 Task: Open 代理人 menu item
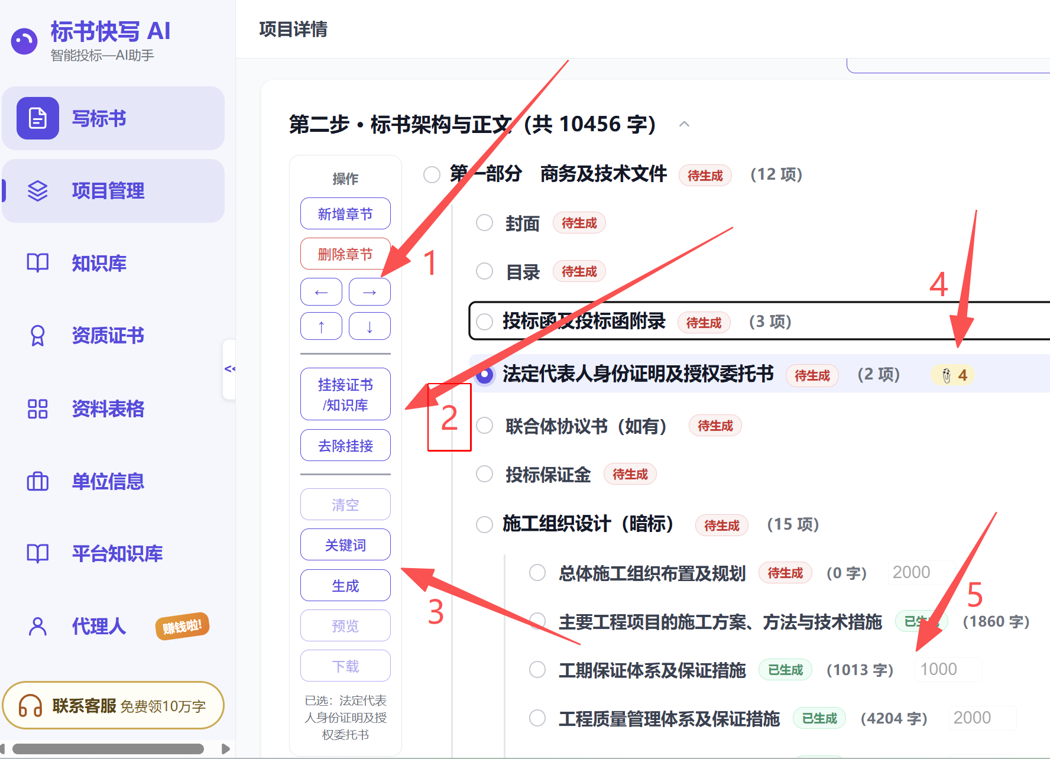113,626
